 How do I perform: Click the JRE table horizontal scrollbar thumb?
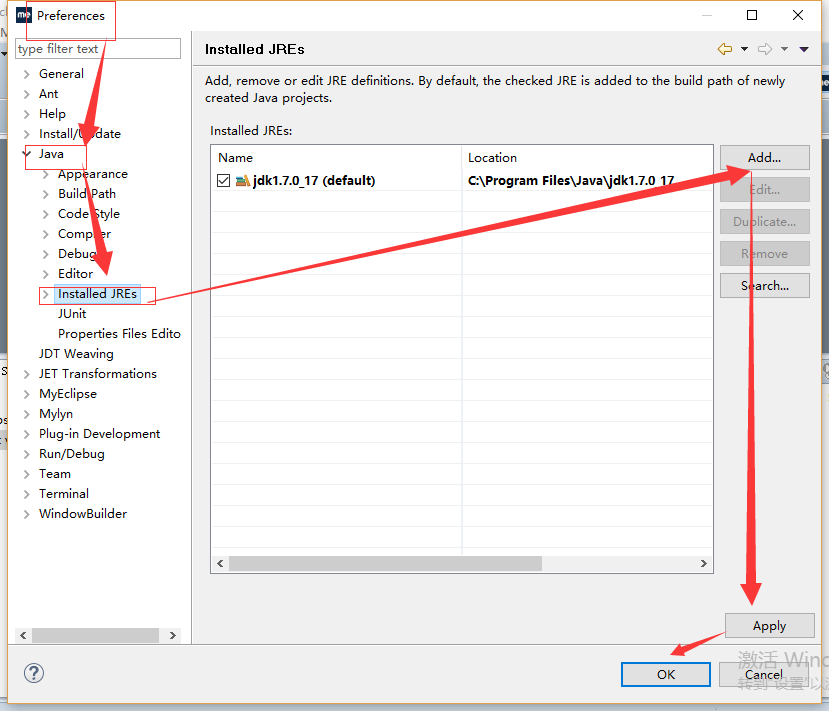point(385,564)
